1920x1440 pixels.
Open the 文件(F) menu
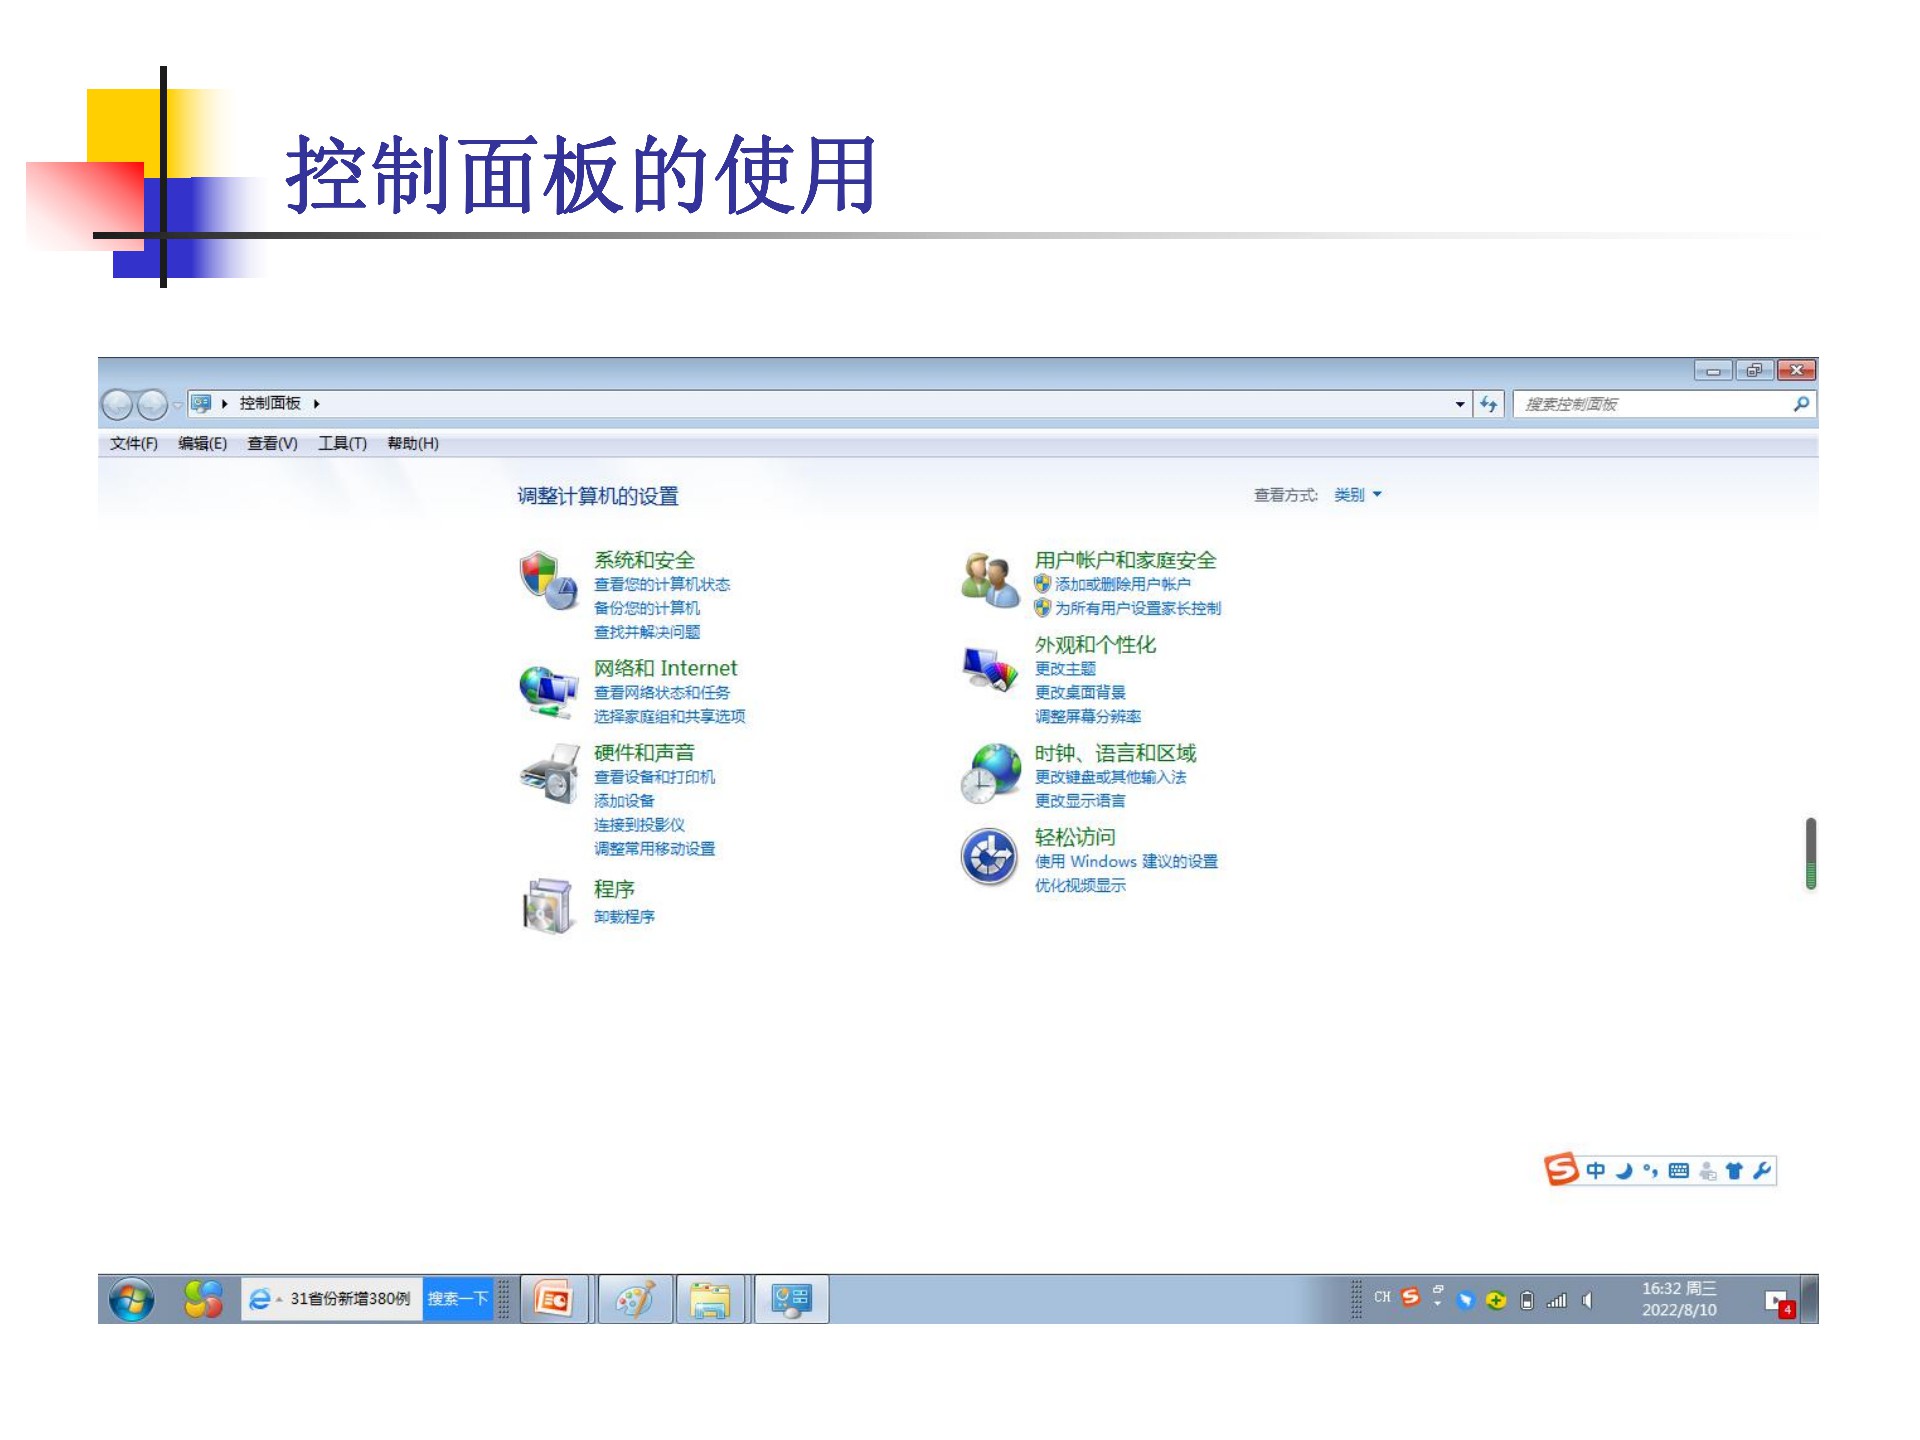point(133,443)
